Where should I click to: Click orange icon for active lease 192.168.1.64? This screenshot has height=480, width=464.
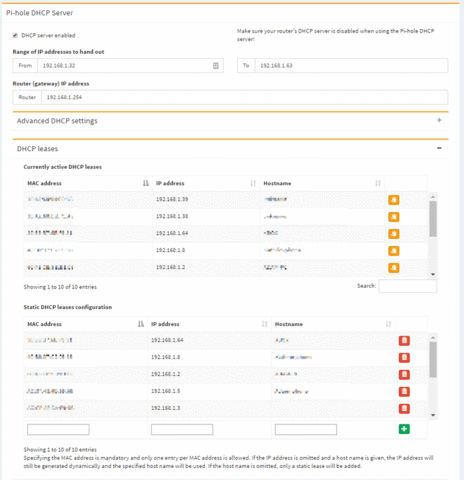tap(393, 234)
